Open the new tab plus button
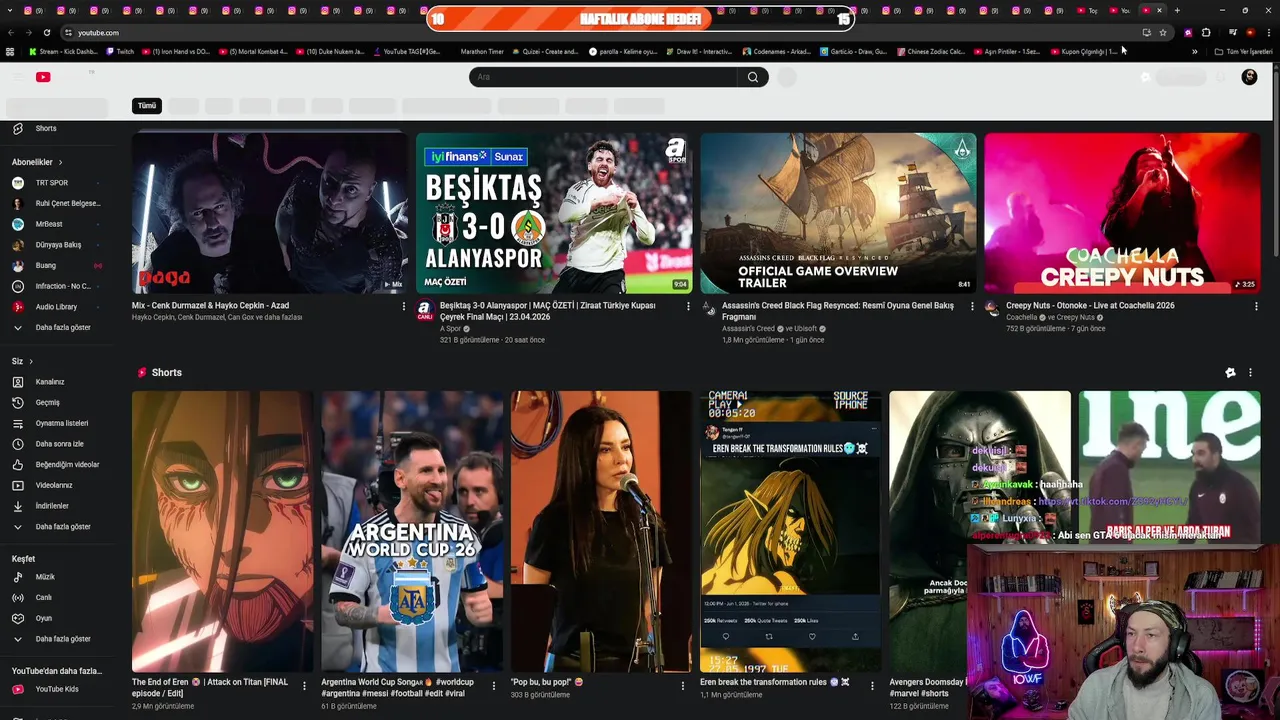 (x=1177, y=10)
